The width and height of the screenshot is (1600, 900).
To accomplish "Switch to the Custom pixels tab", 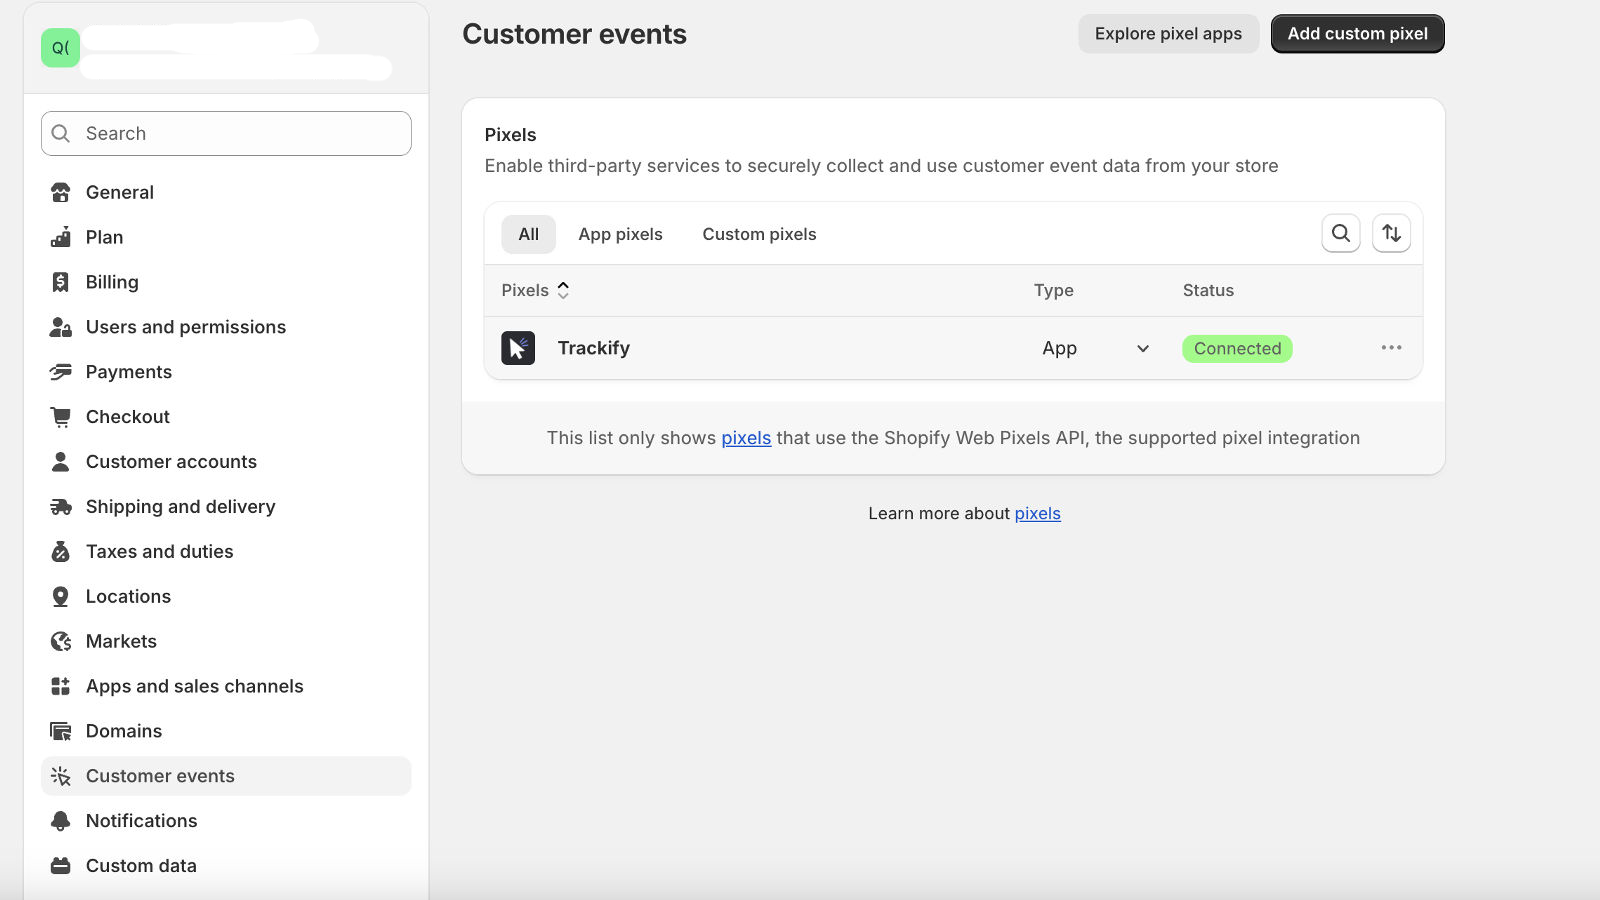I will tap(758, 233).
